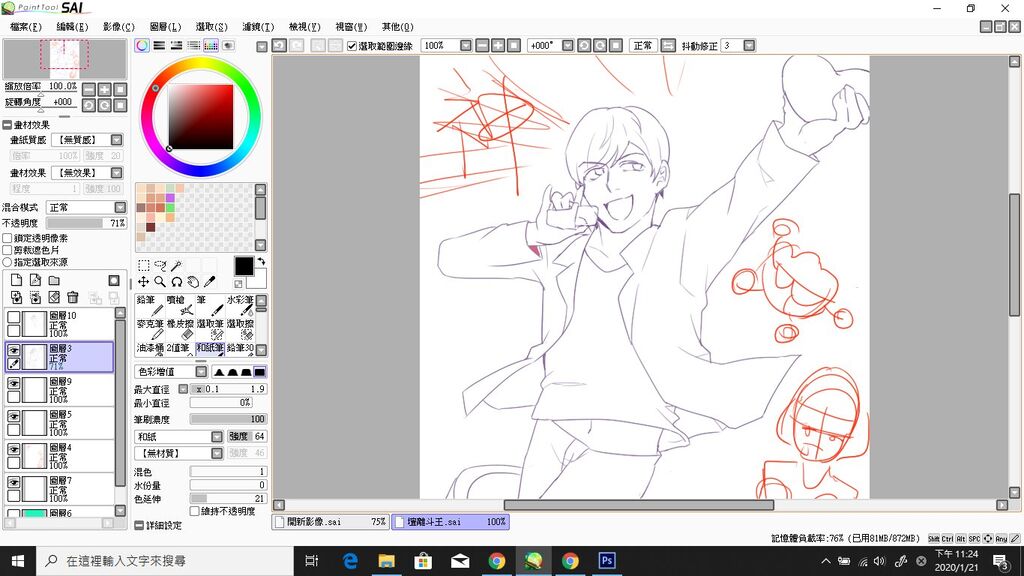This screenshot has height=576, width=1024.
Task: Flip canvas horizontally button in toolbar
Action: click(667, 45)
